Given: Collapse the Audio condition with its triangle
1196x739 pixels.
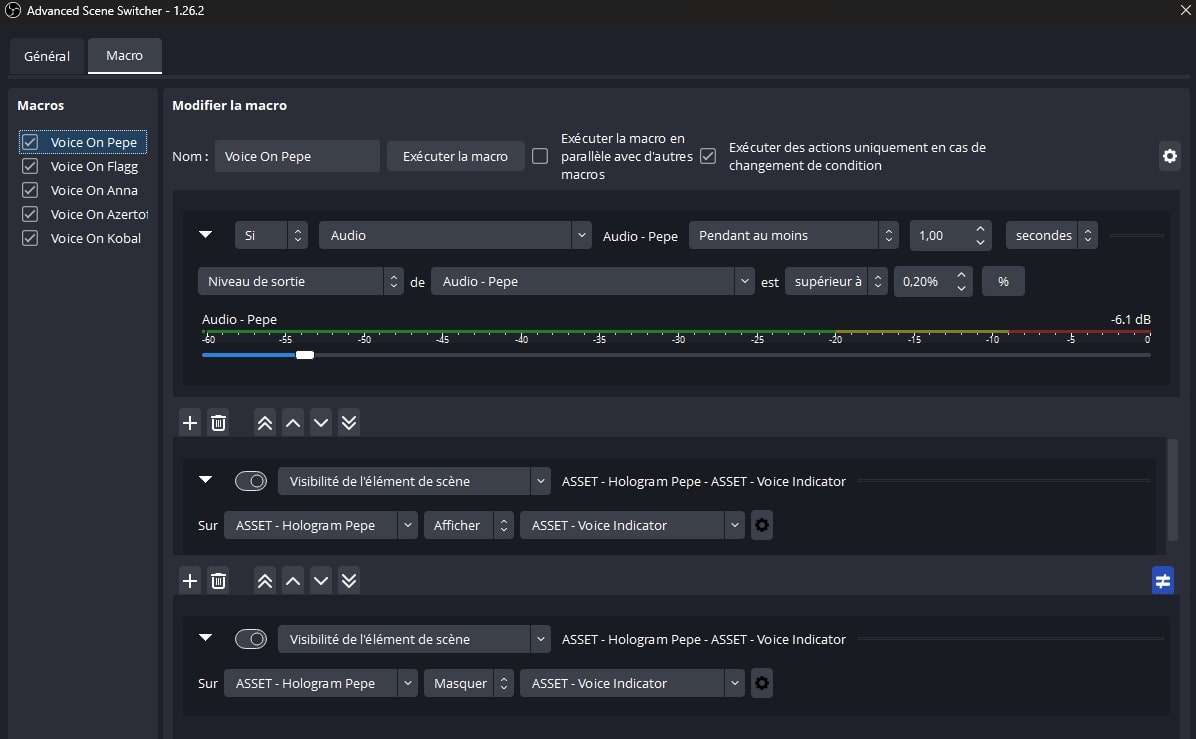Looking at the screenshot, I should click(206, 234).
